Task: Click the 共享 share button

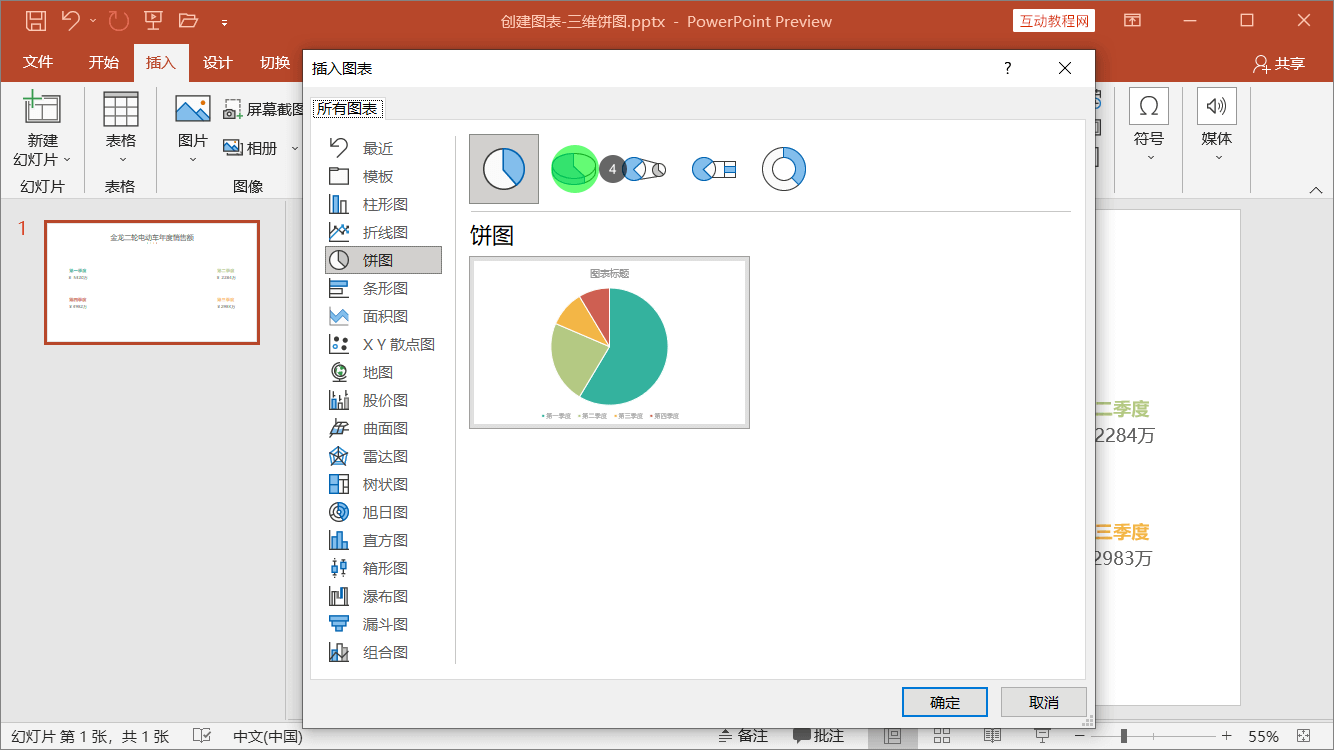Action: tap(1279, 63)
